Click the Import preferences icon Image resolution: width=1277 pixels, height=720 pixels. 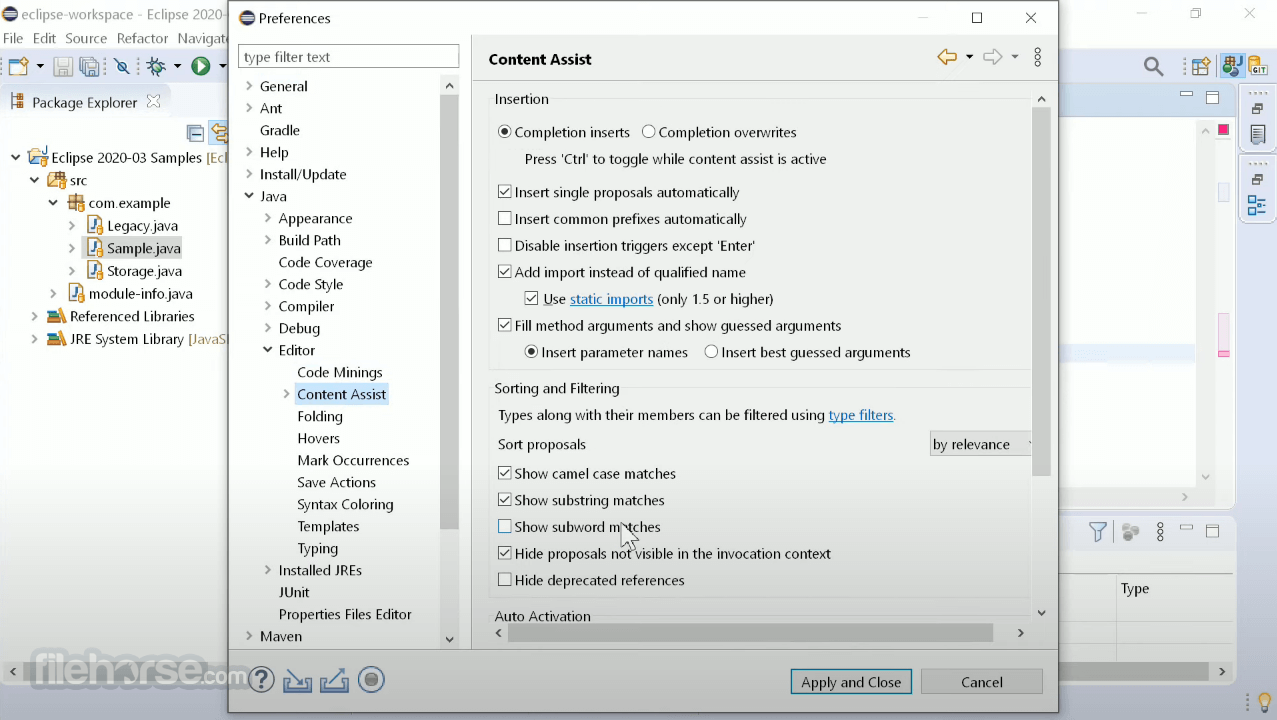(298, 681)
